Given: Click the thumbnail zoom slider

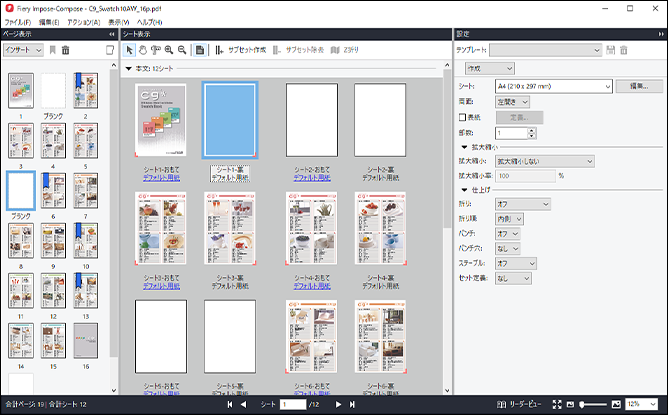Looking at the screenshot, I should 595,404.
